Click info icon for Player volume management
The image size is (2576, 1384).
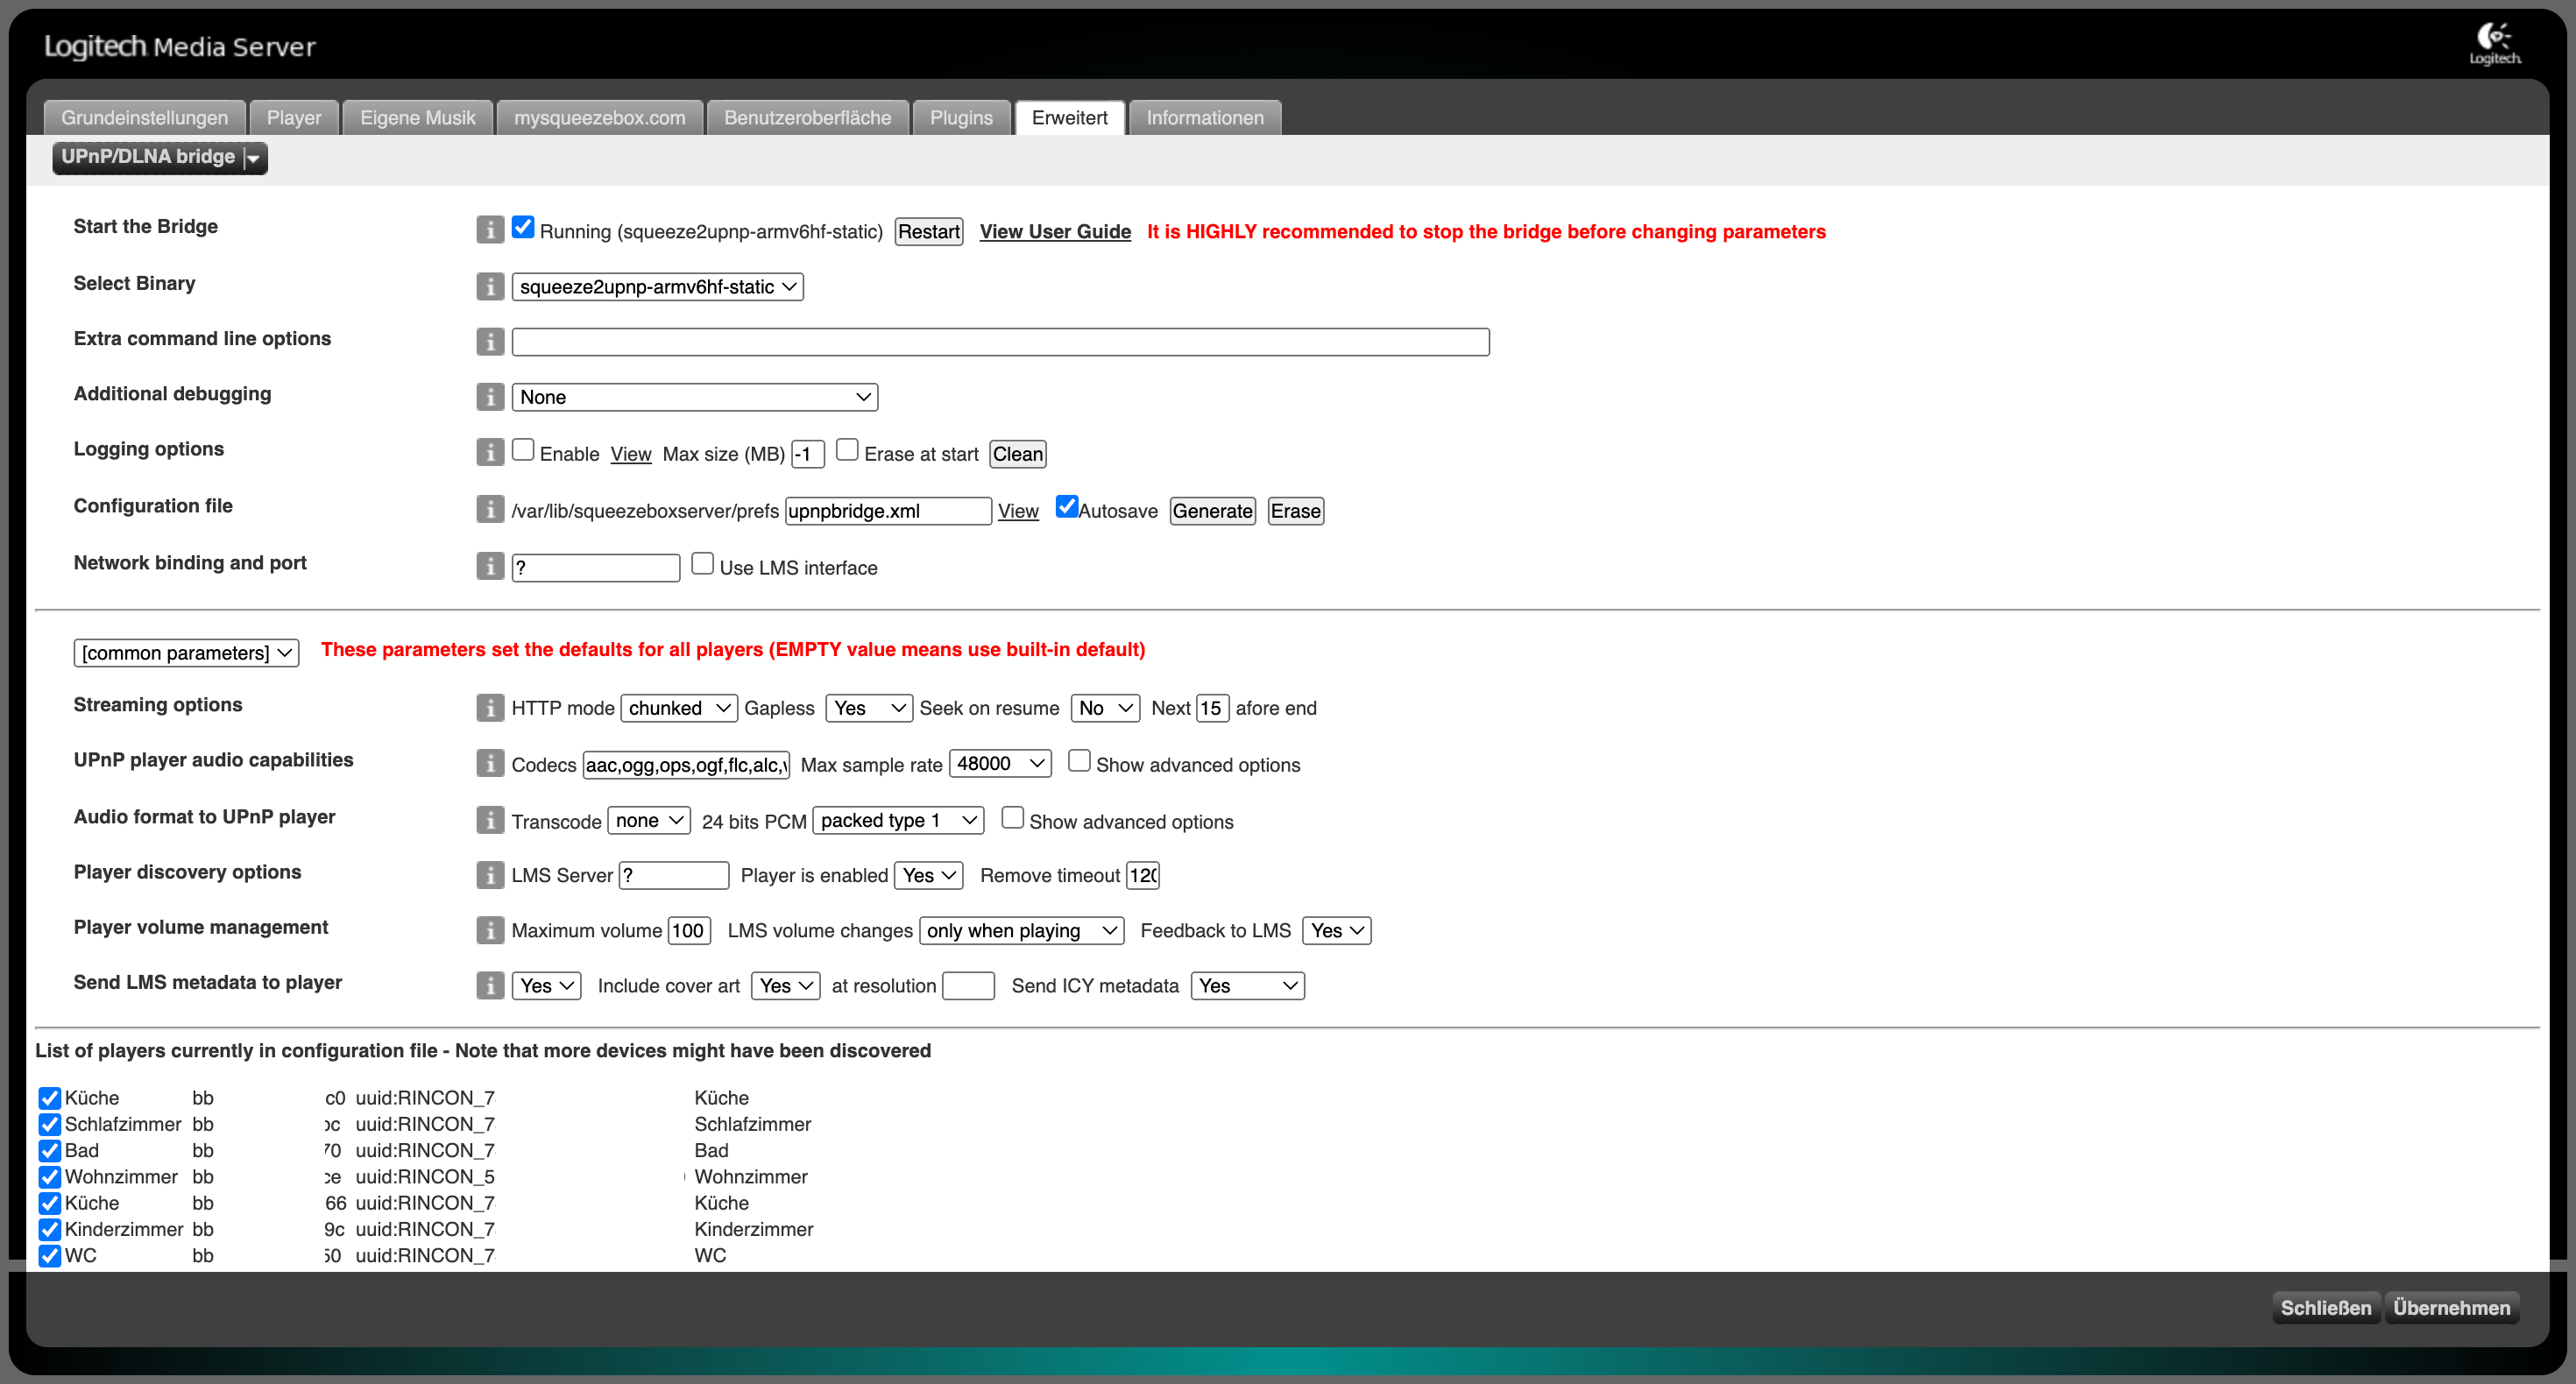click(x=490, y=930)
